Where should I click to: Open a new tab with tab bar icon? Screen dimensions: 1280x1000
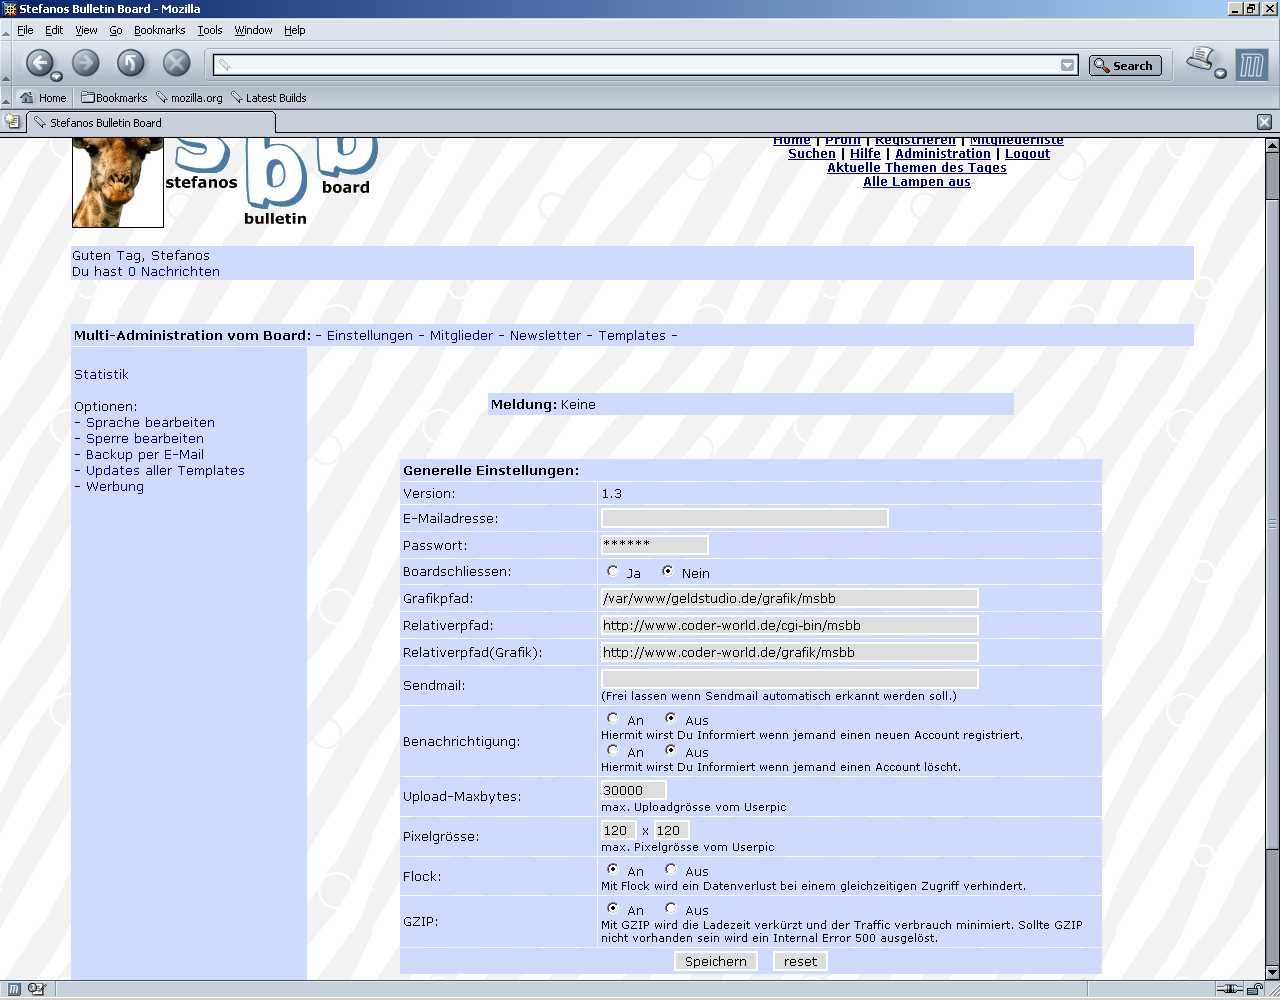(13, 122)
